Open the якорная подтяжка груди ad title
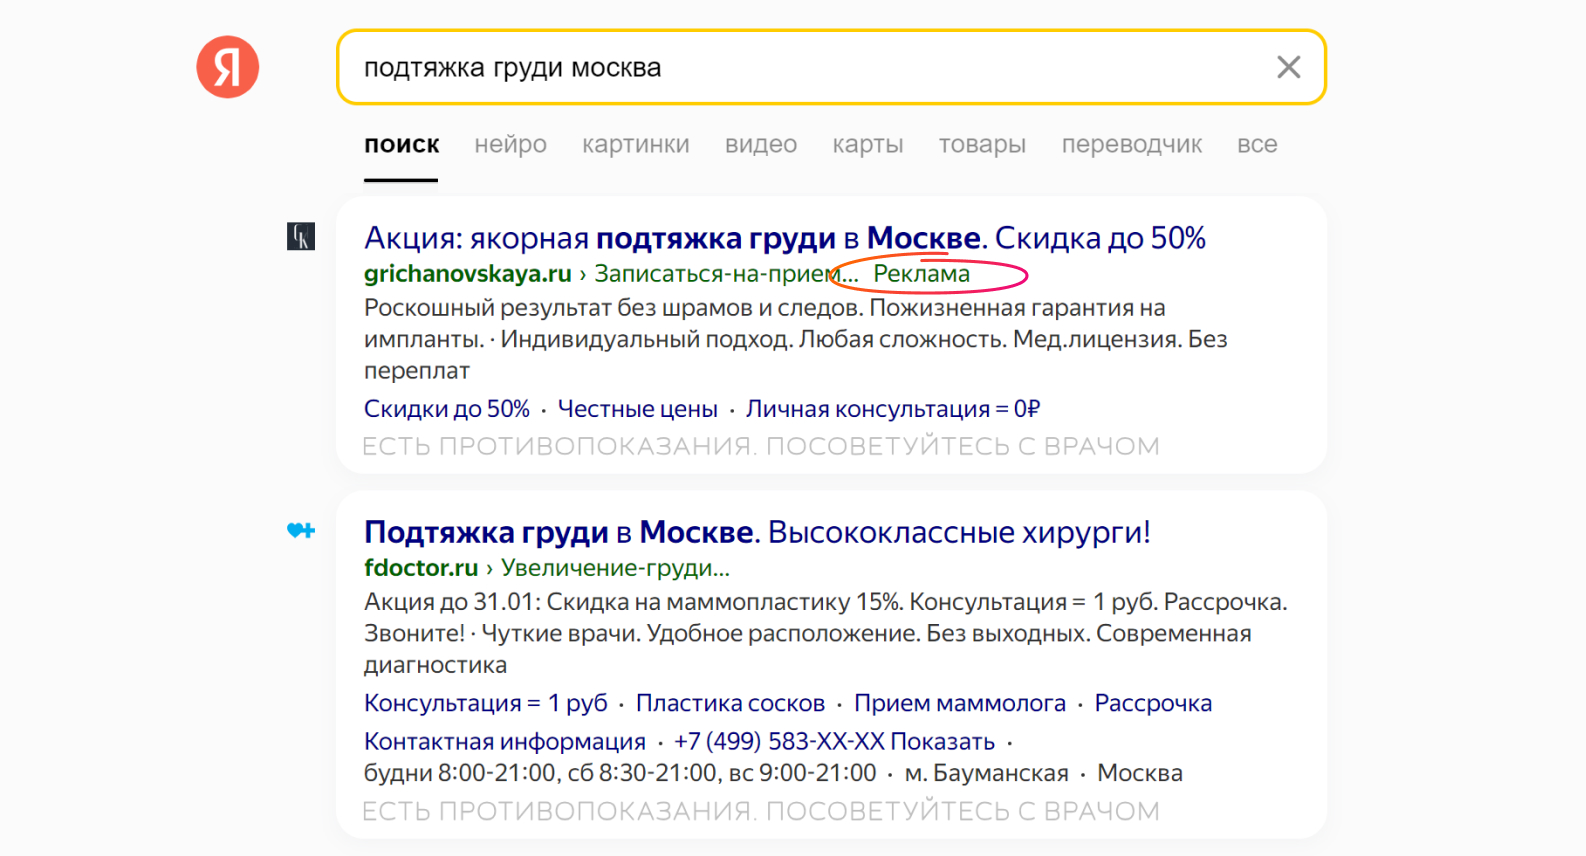The image size is (1586, 856). pyautogui.click(x=784, y=238)
